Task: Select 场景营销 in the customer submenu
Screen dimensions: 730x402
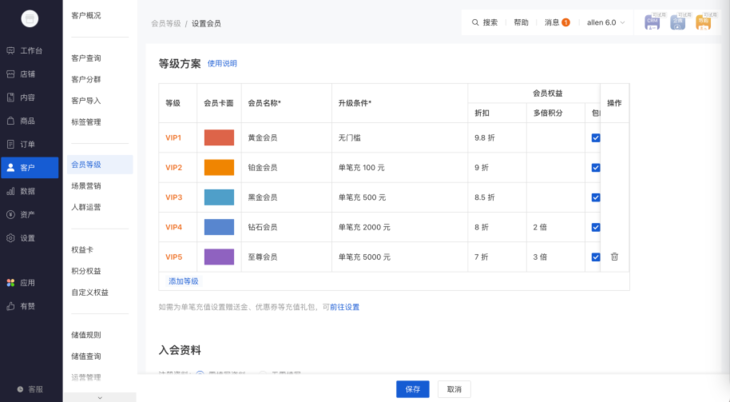Action: [x=86, y=186]
